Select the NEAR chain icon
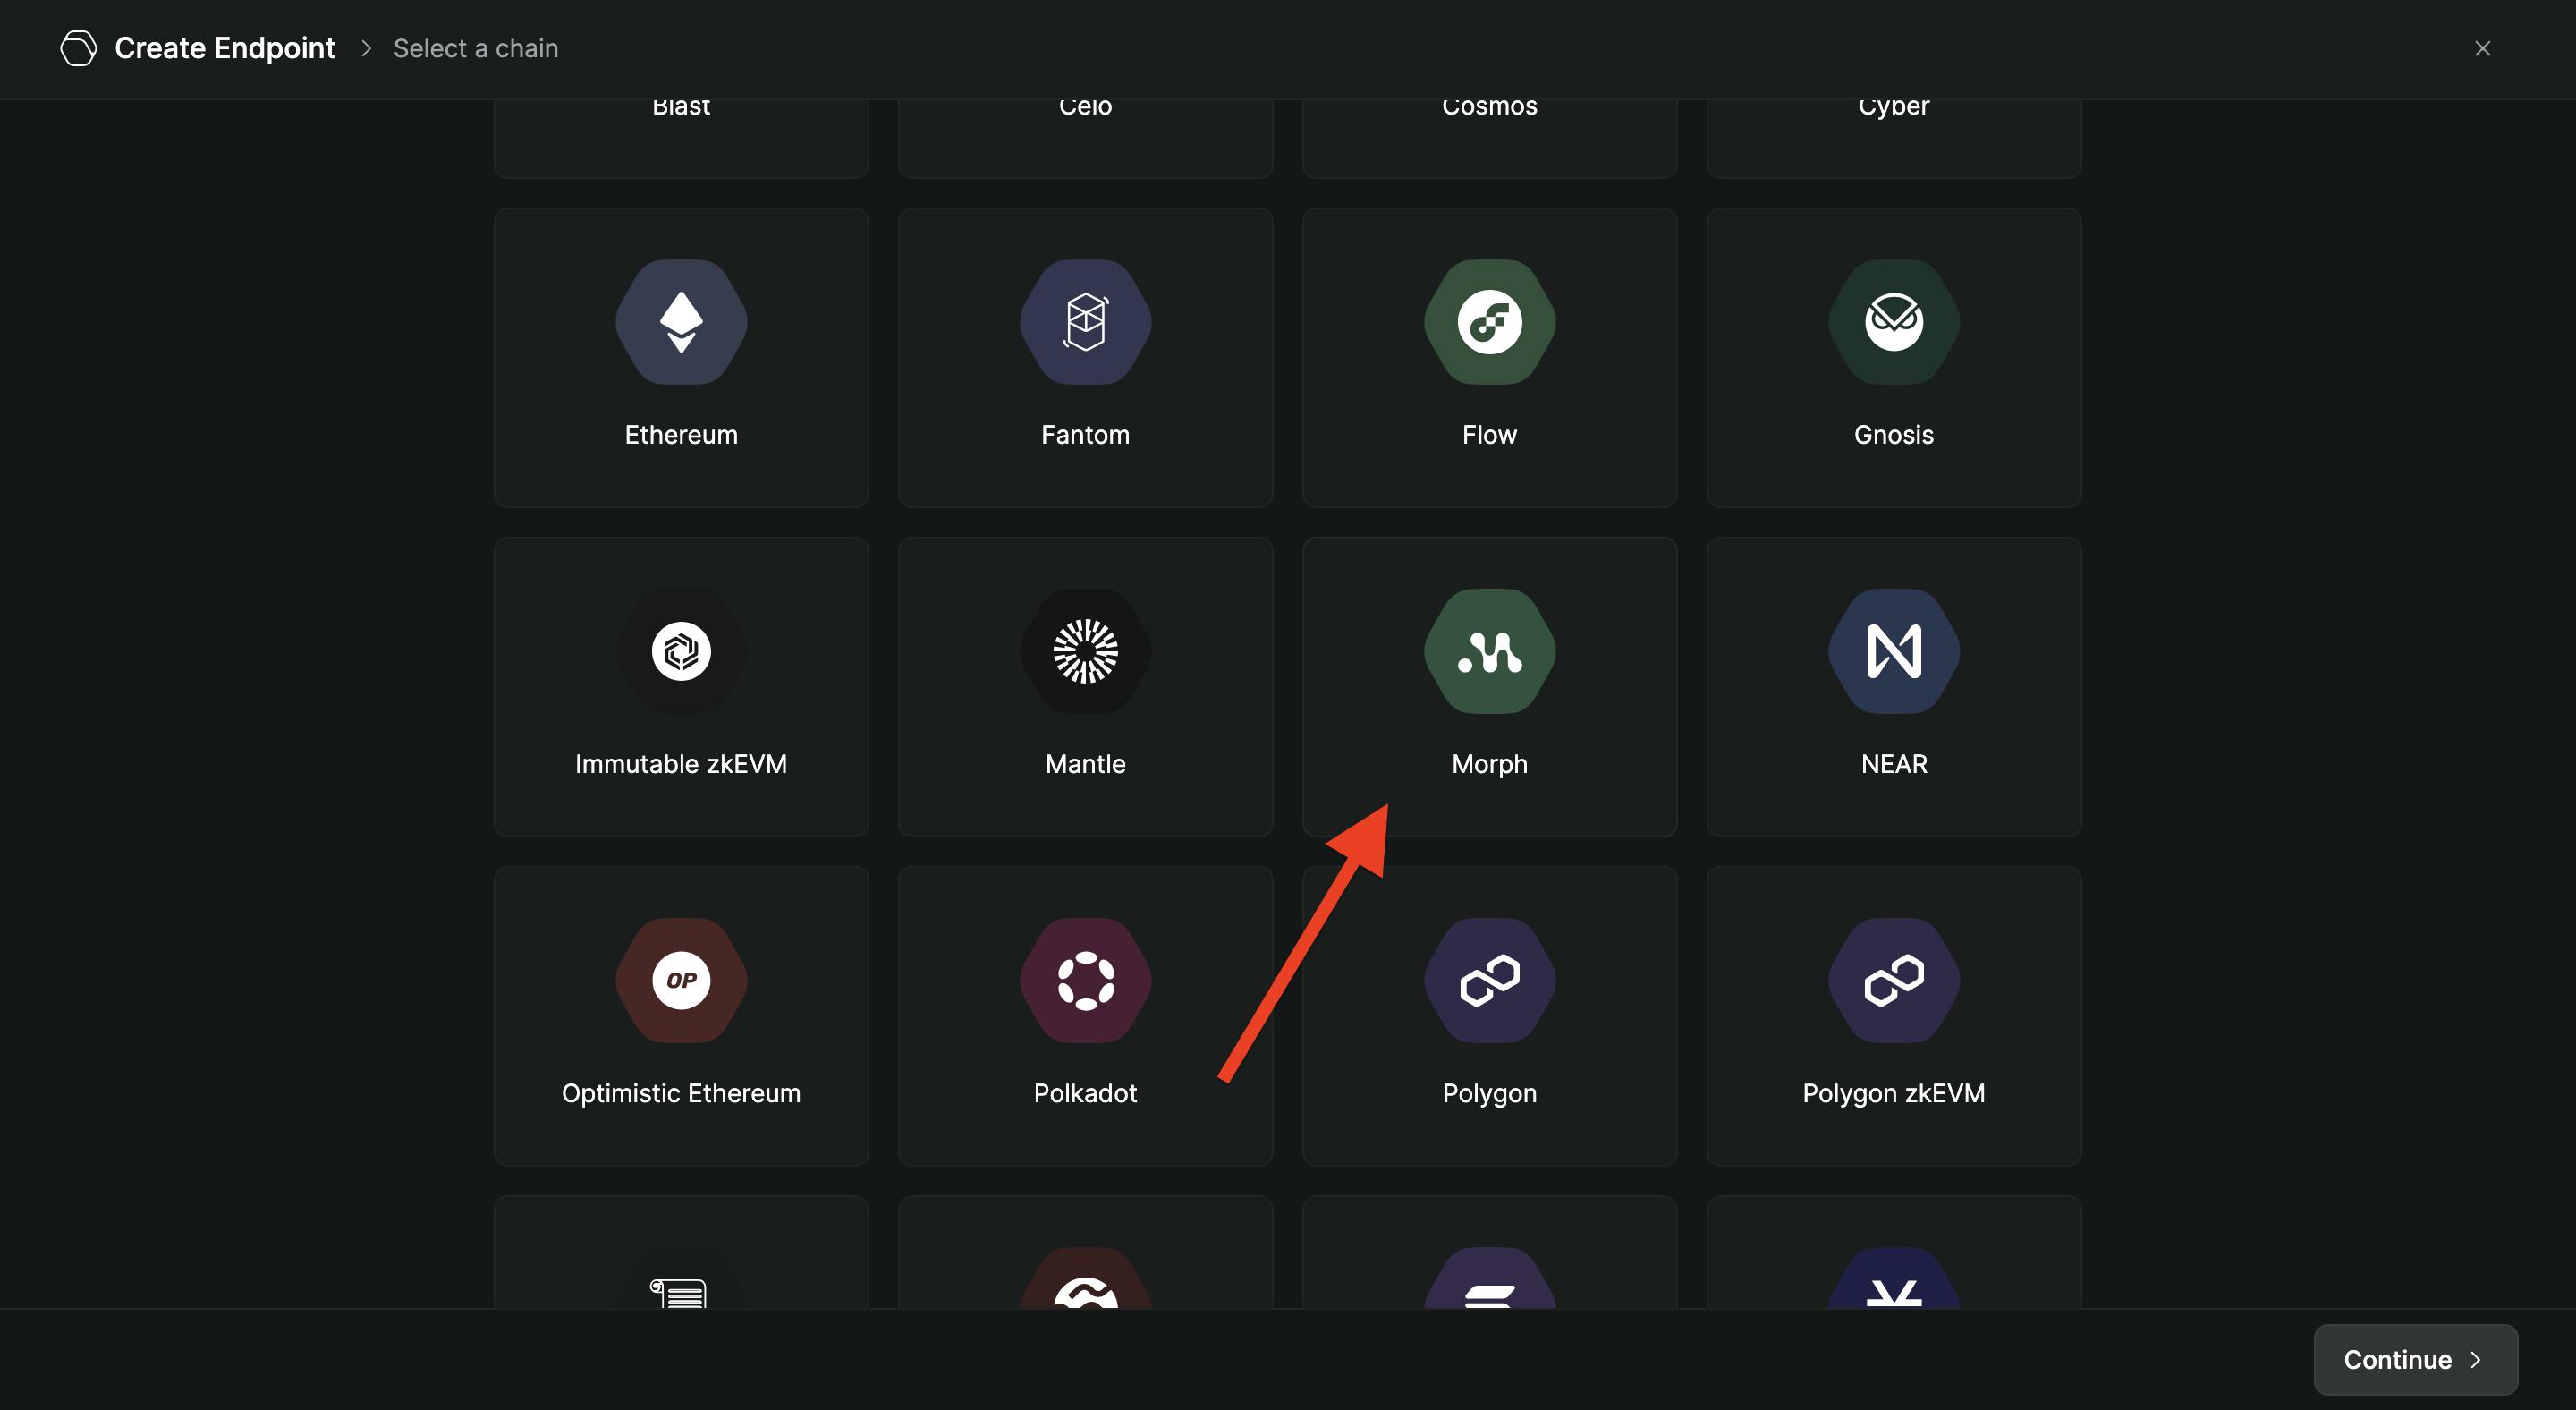2576x1410 pixels. point(1893,651)
